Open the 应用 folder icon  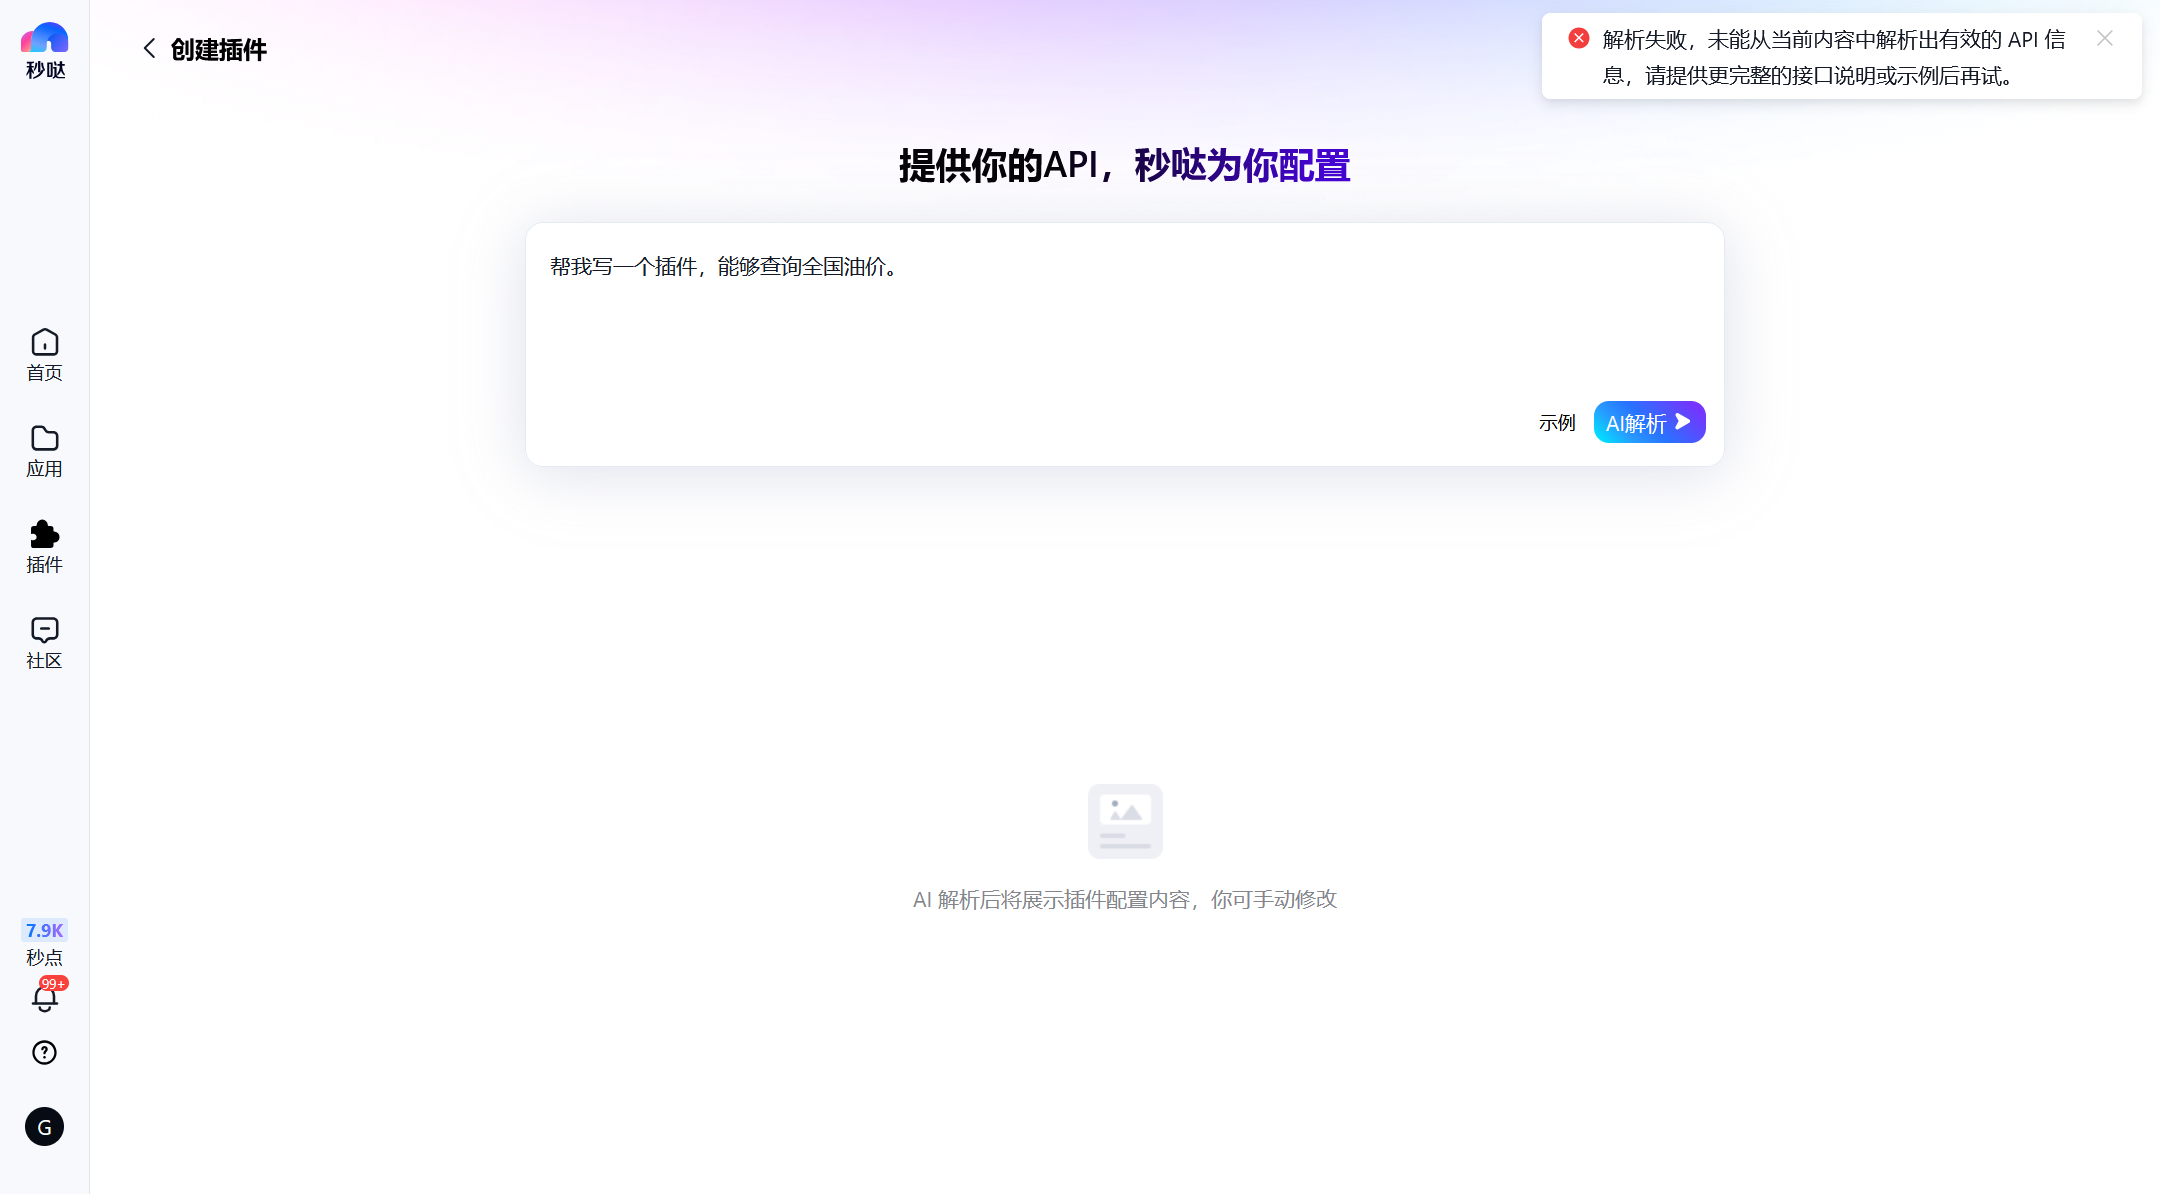45,439
